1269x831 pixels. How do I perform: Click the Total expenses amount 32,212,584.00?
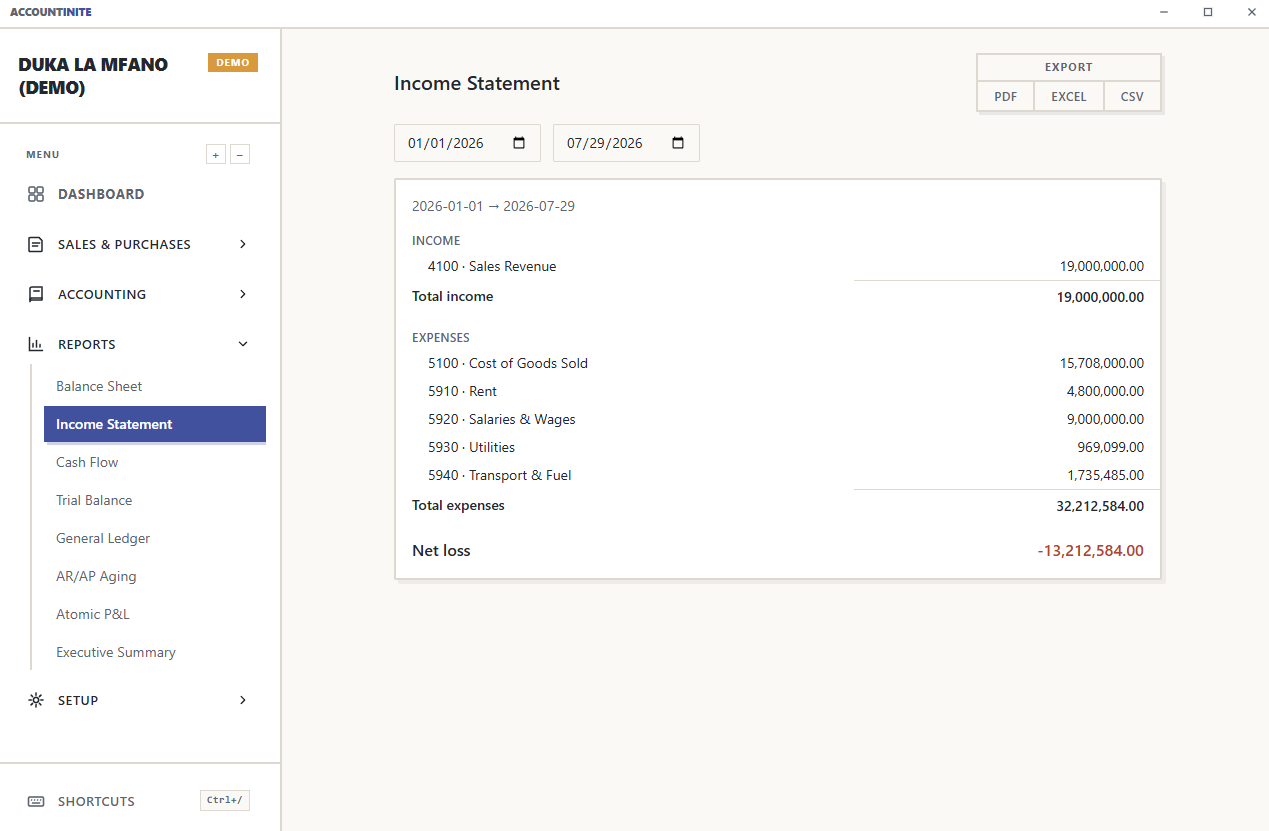click(x=1100, y=506)
